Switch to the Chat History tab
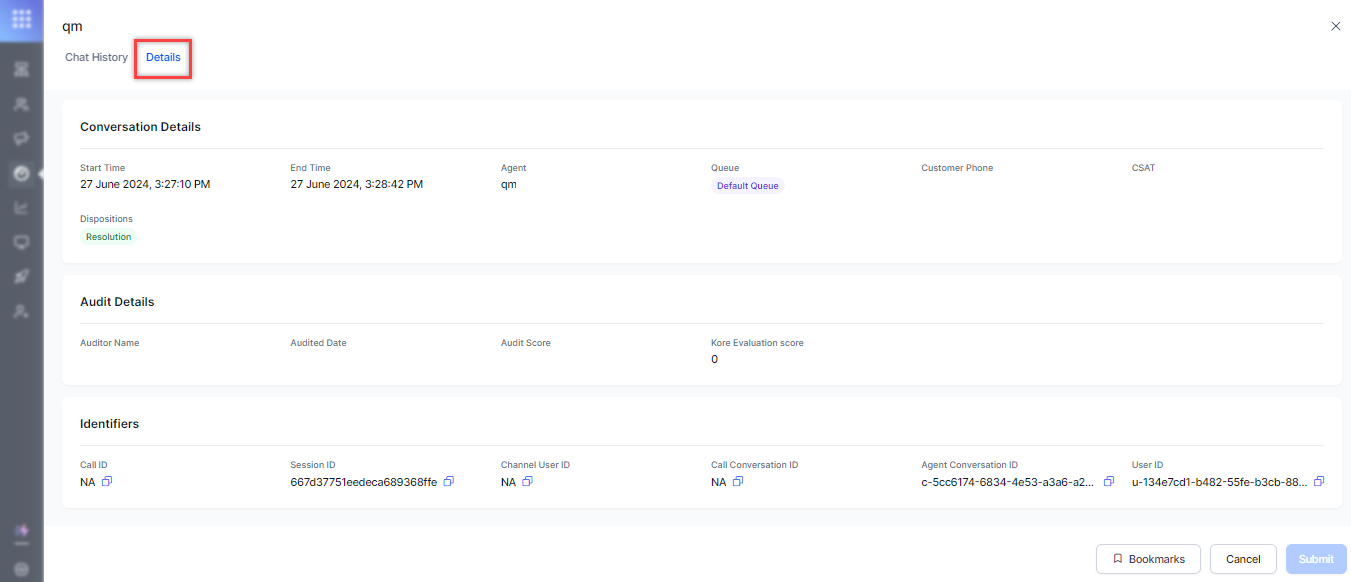Image resolution: width=1351 pixels, height=582 pixels. (96, 58)
